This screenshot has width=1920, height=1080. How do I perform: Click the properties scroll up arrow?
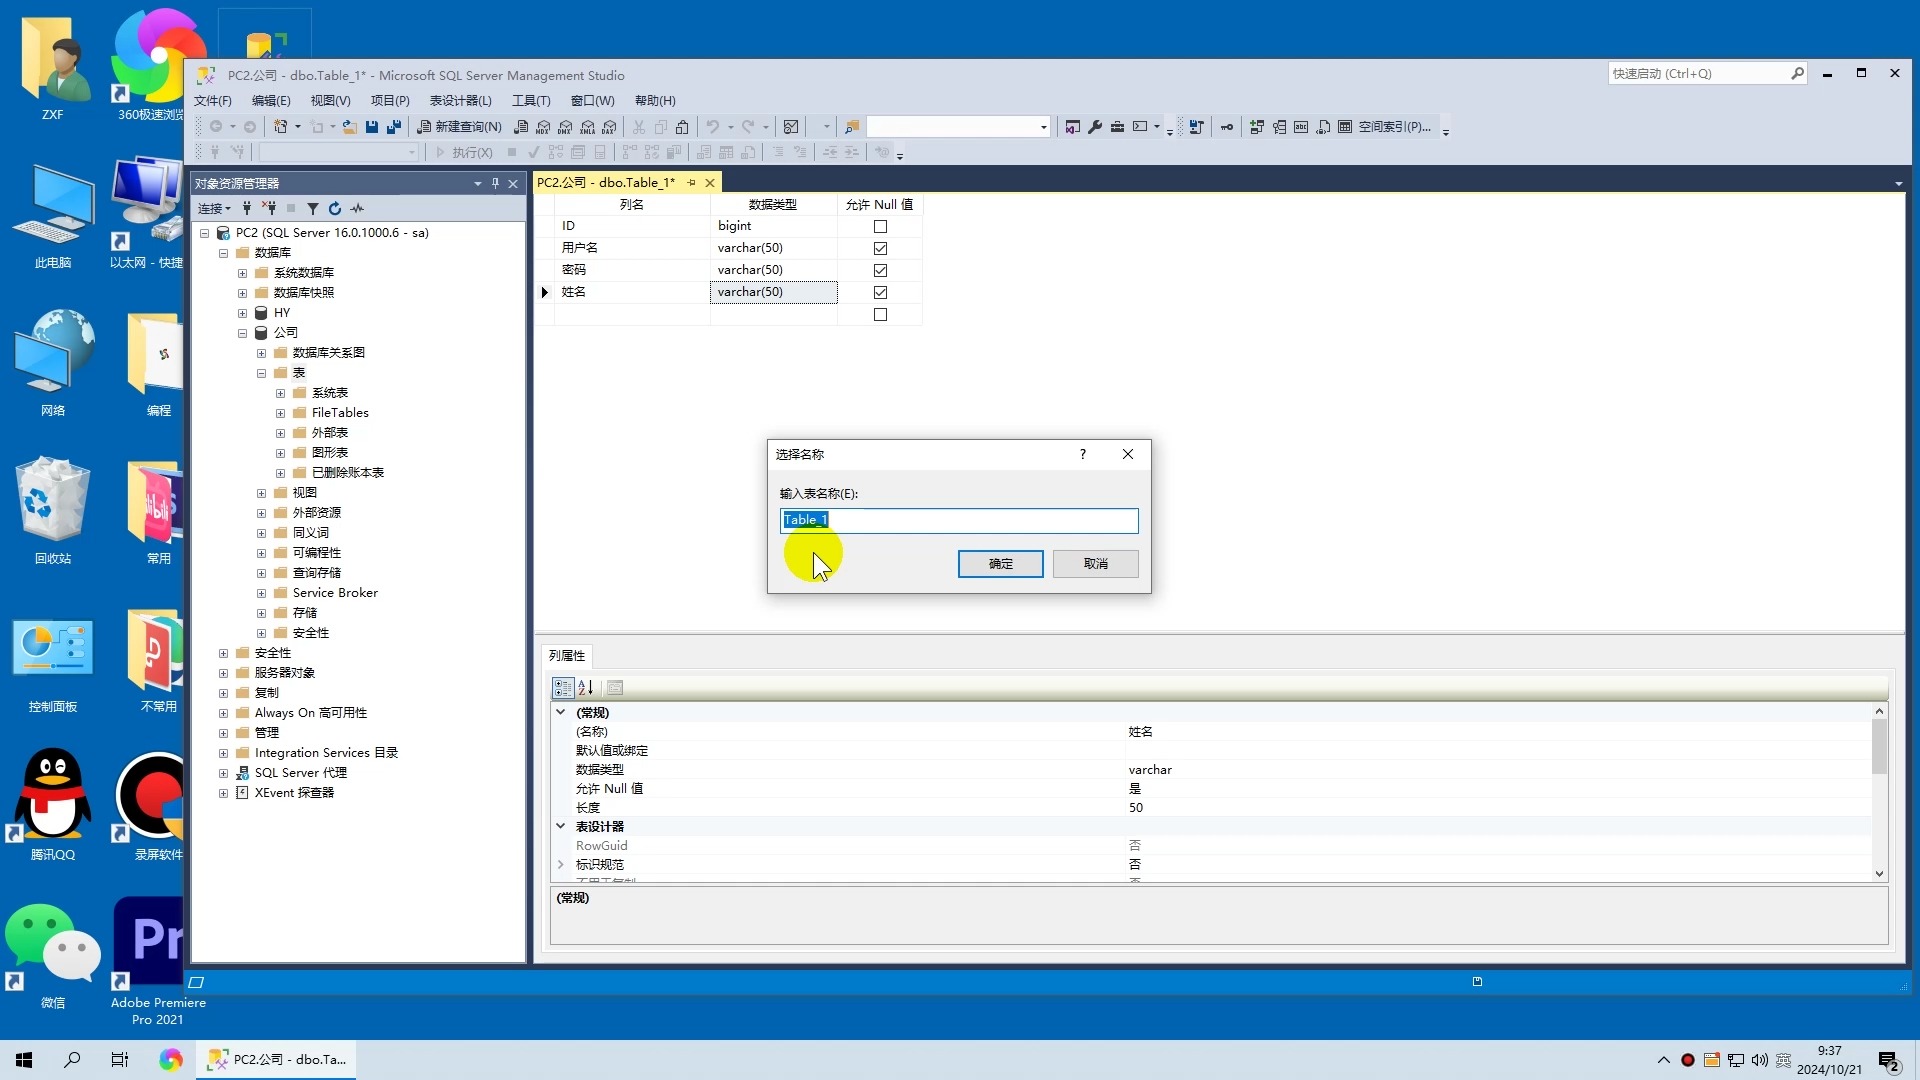tap(1879, 711)
